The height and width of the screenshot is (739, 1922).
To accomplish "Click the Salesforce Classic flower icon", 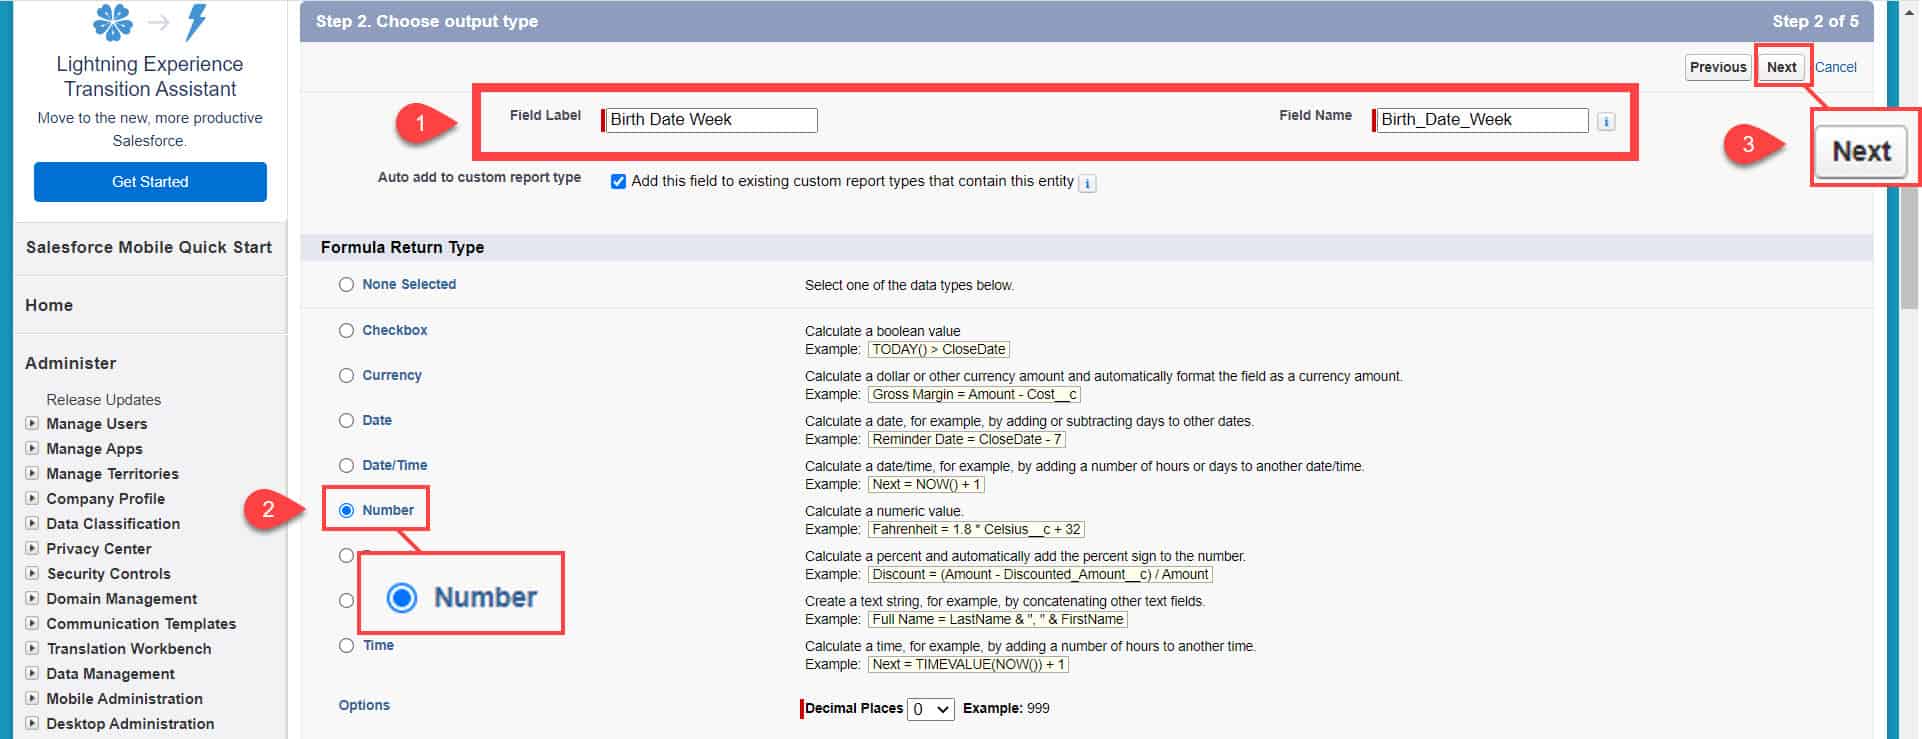I will pyautogui.click(x=112, y=22).
